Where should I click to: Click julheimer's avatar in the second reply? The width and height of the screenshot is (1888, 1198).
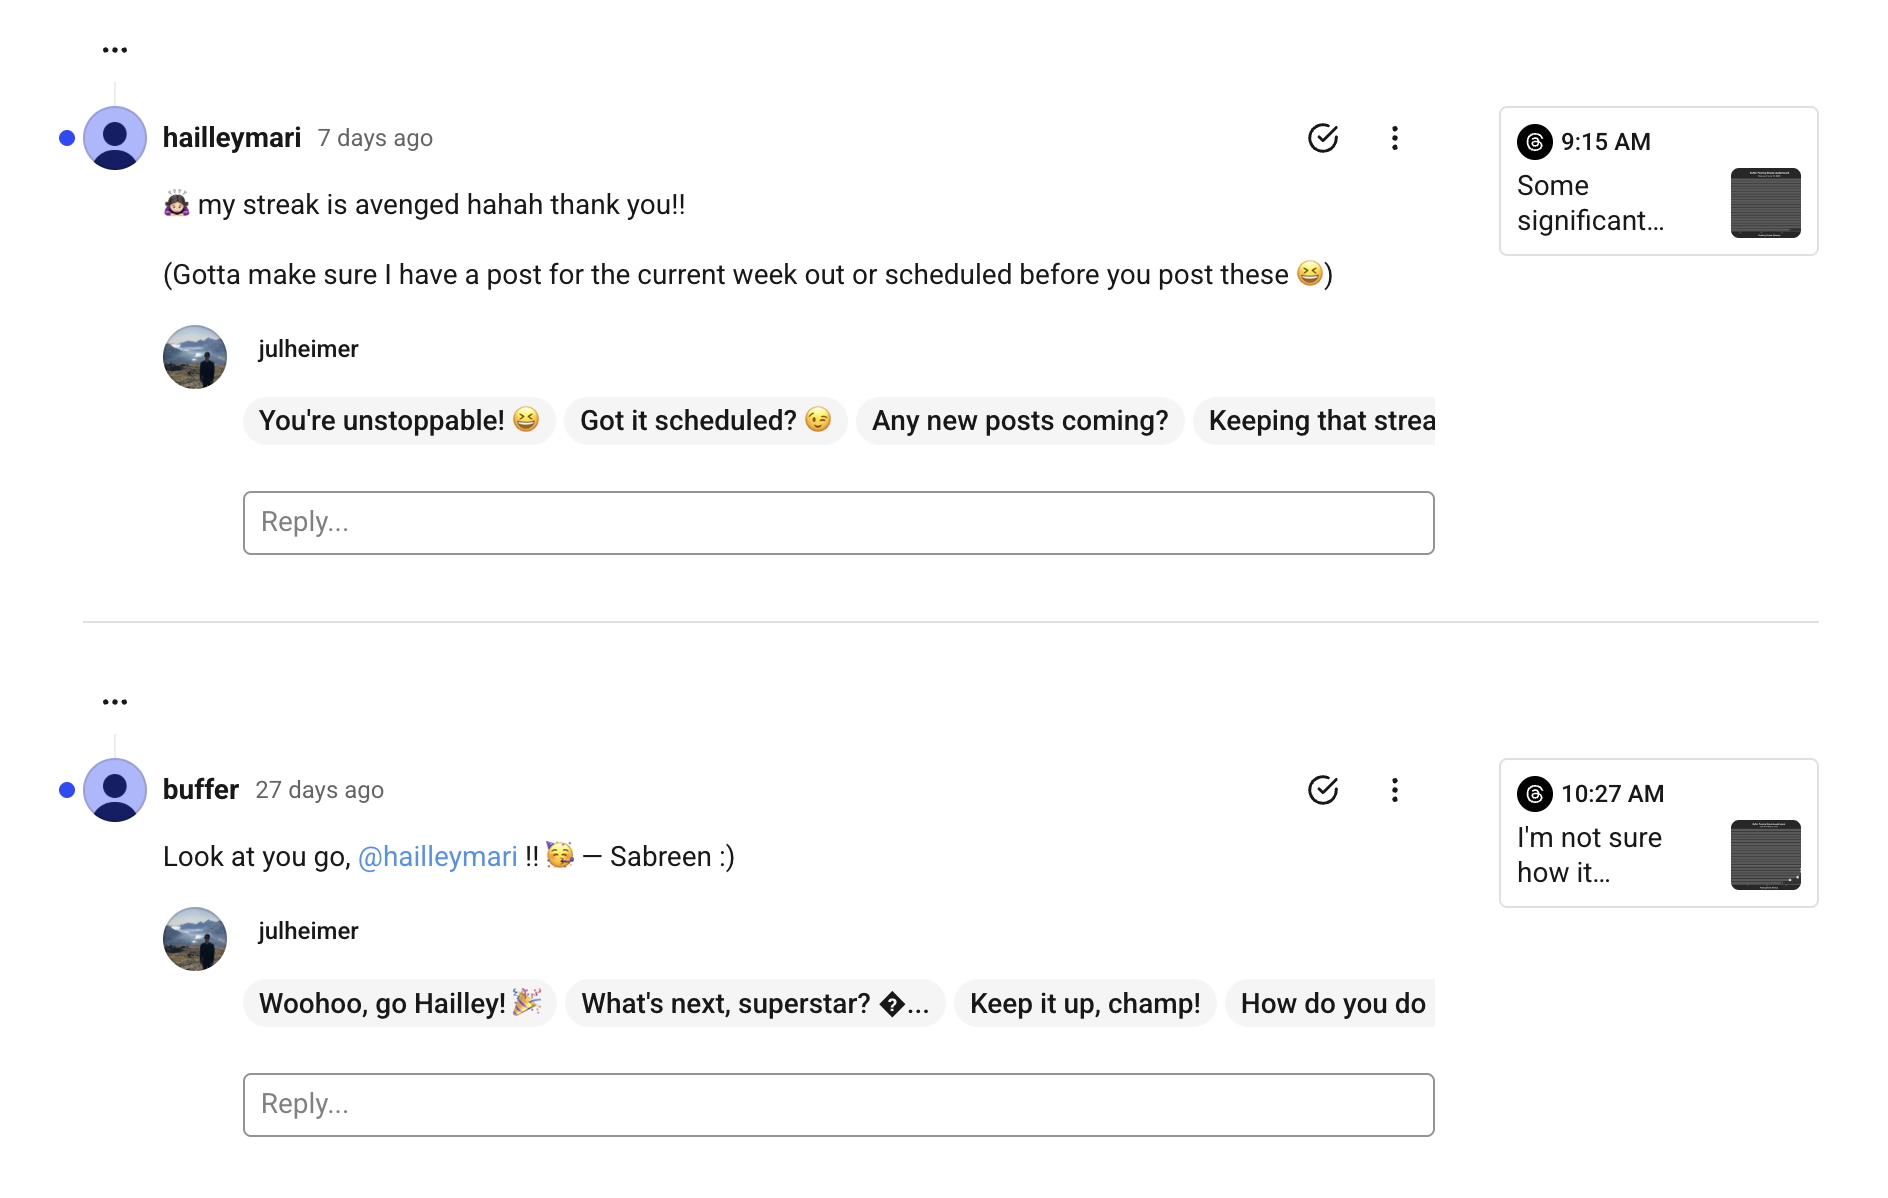195,939
